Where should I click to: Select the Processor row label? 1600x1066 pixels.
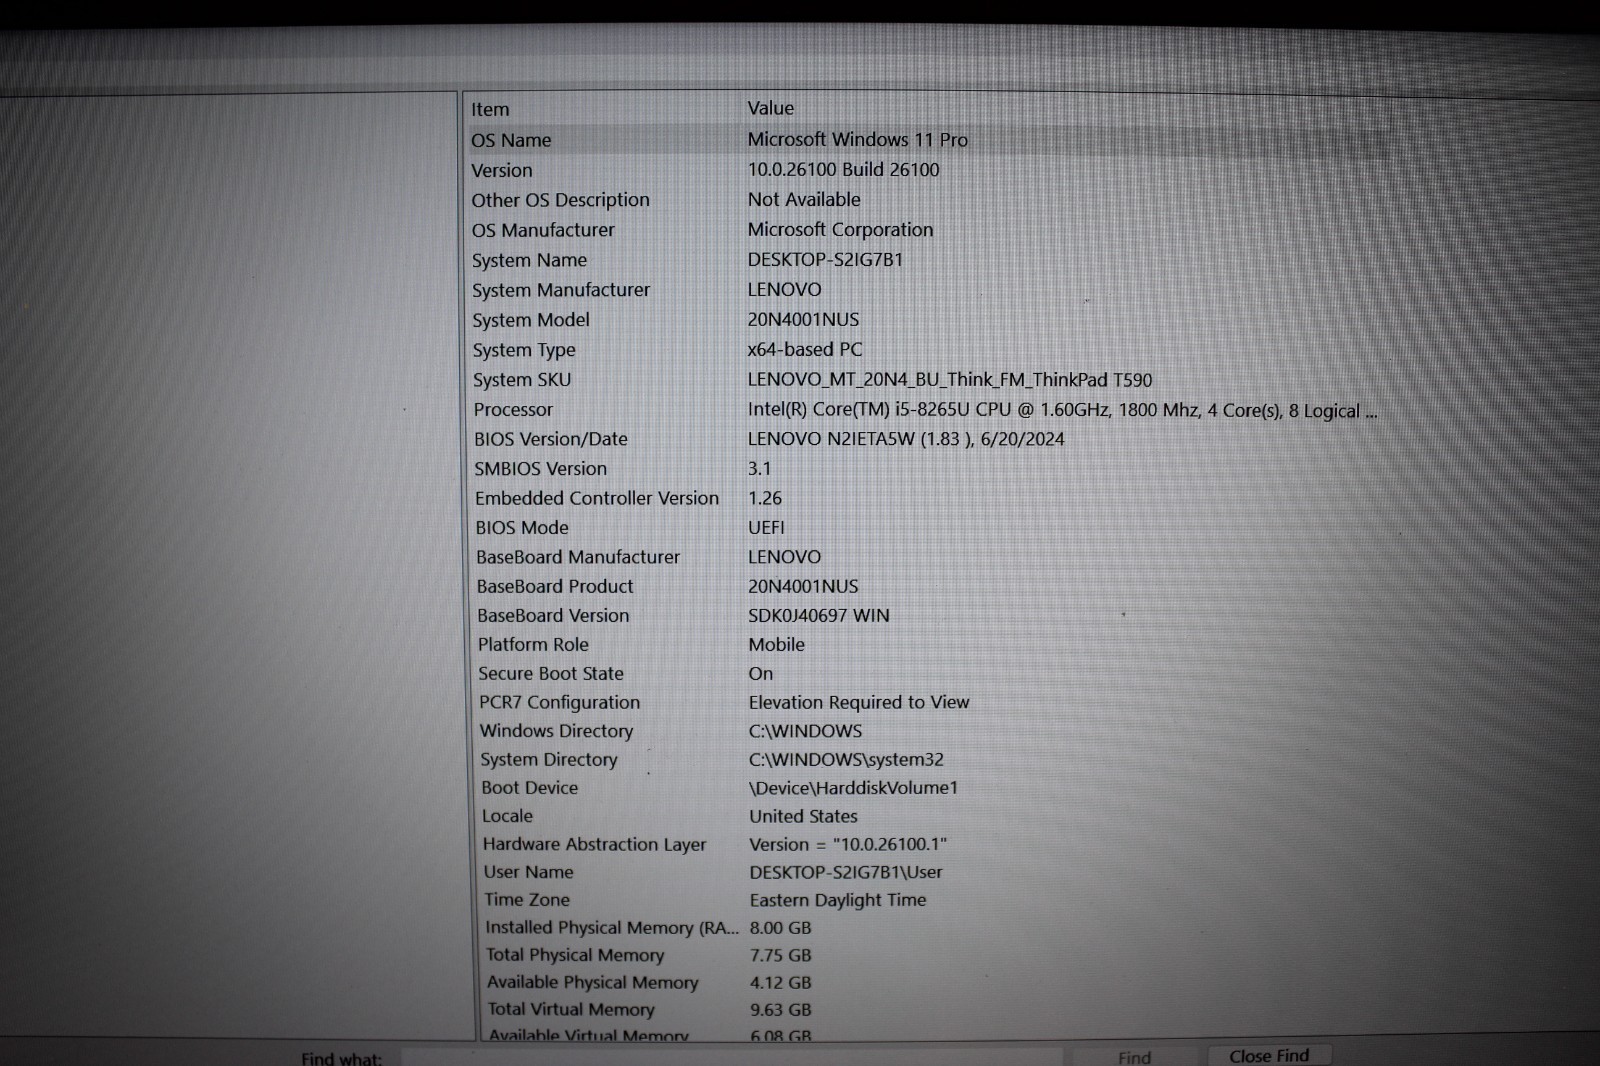513,410
